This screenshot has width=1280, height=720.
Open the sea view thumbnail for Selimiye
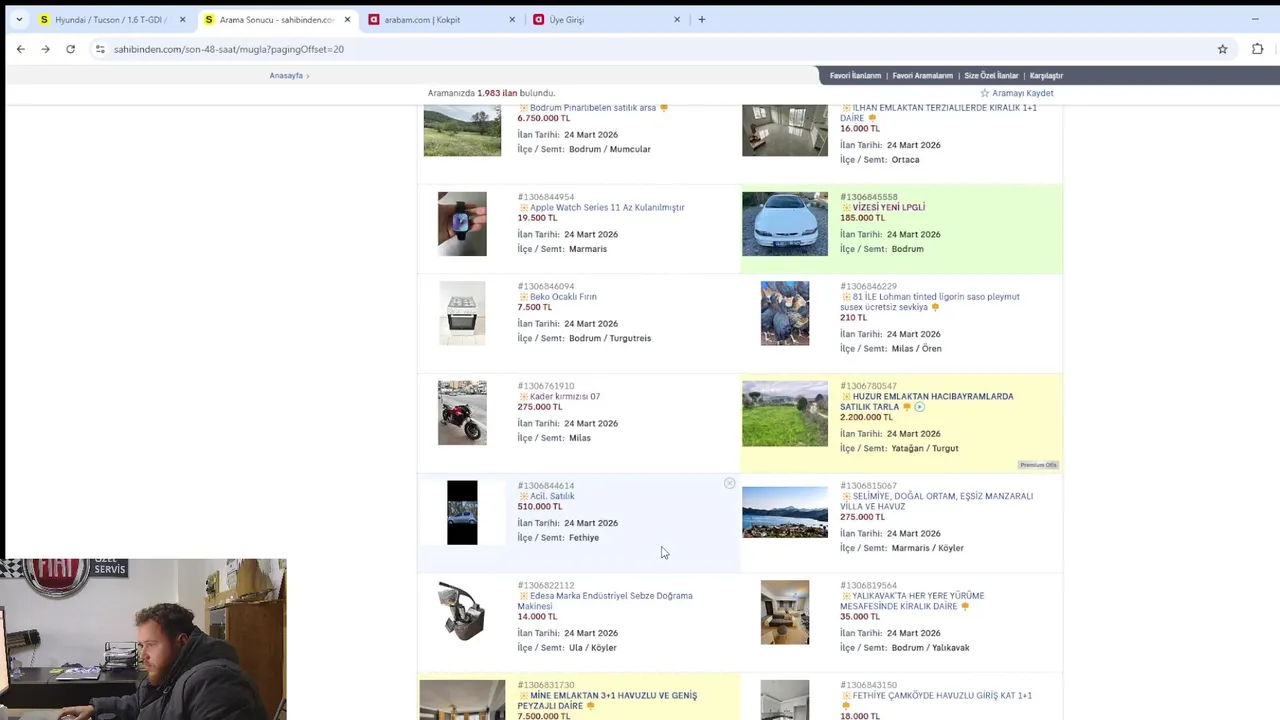[x=785, y=513]
